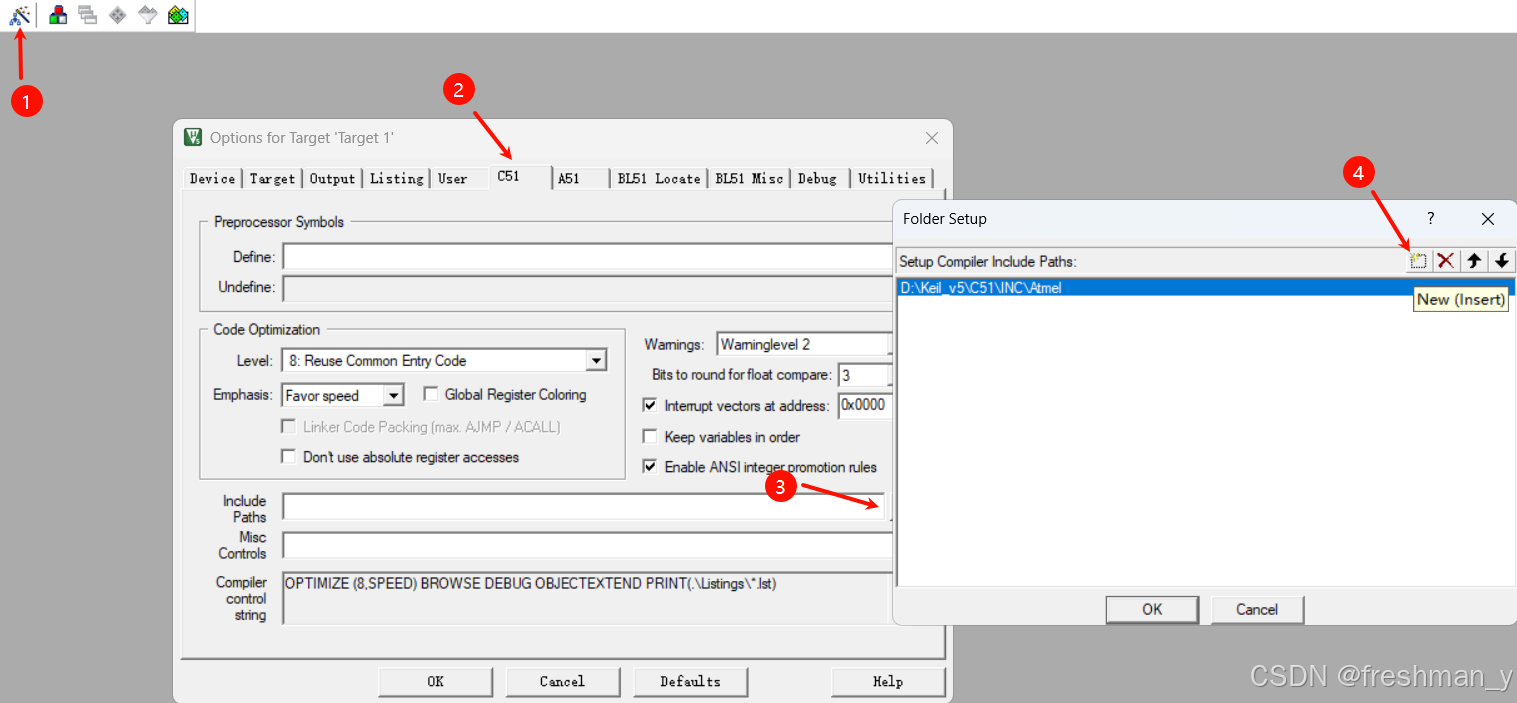Move selected path up with up arrow
This screenshot has height=703, width=1517.
tap(1474, 261)
